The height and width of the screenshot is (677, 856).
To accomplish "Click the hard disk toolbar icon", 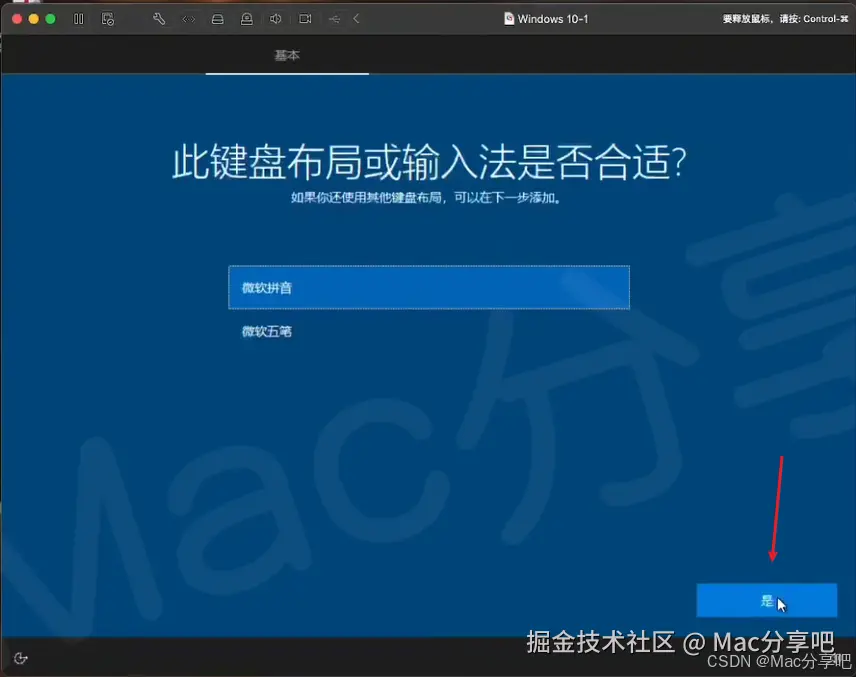I will tap(218, 18).
